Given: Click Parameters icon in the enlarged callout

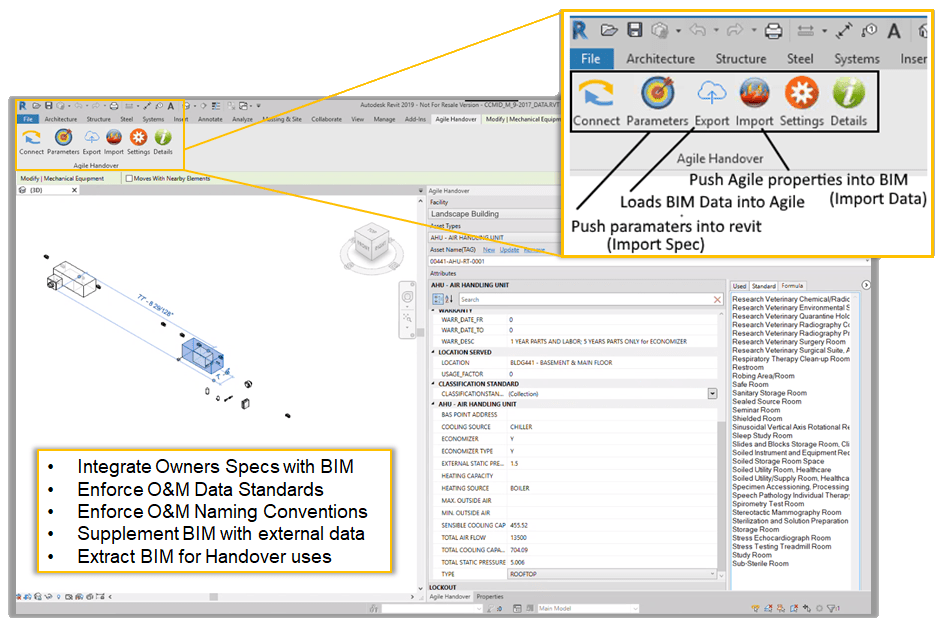Looking at the screenshot, I should click(657, 93).
